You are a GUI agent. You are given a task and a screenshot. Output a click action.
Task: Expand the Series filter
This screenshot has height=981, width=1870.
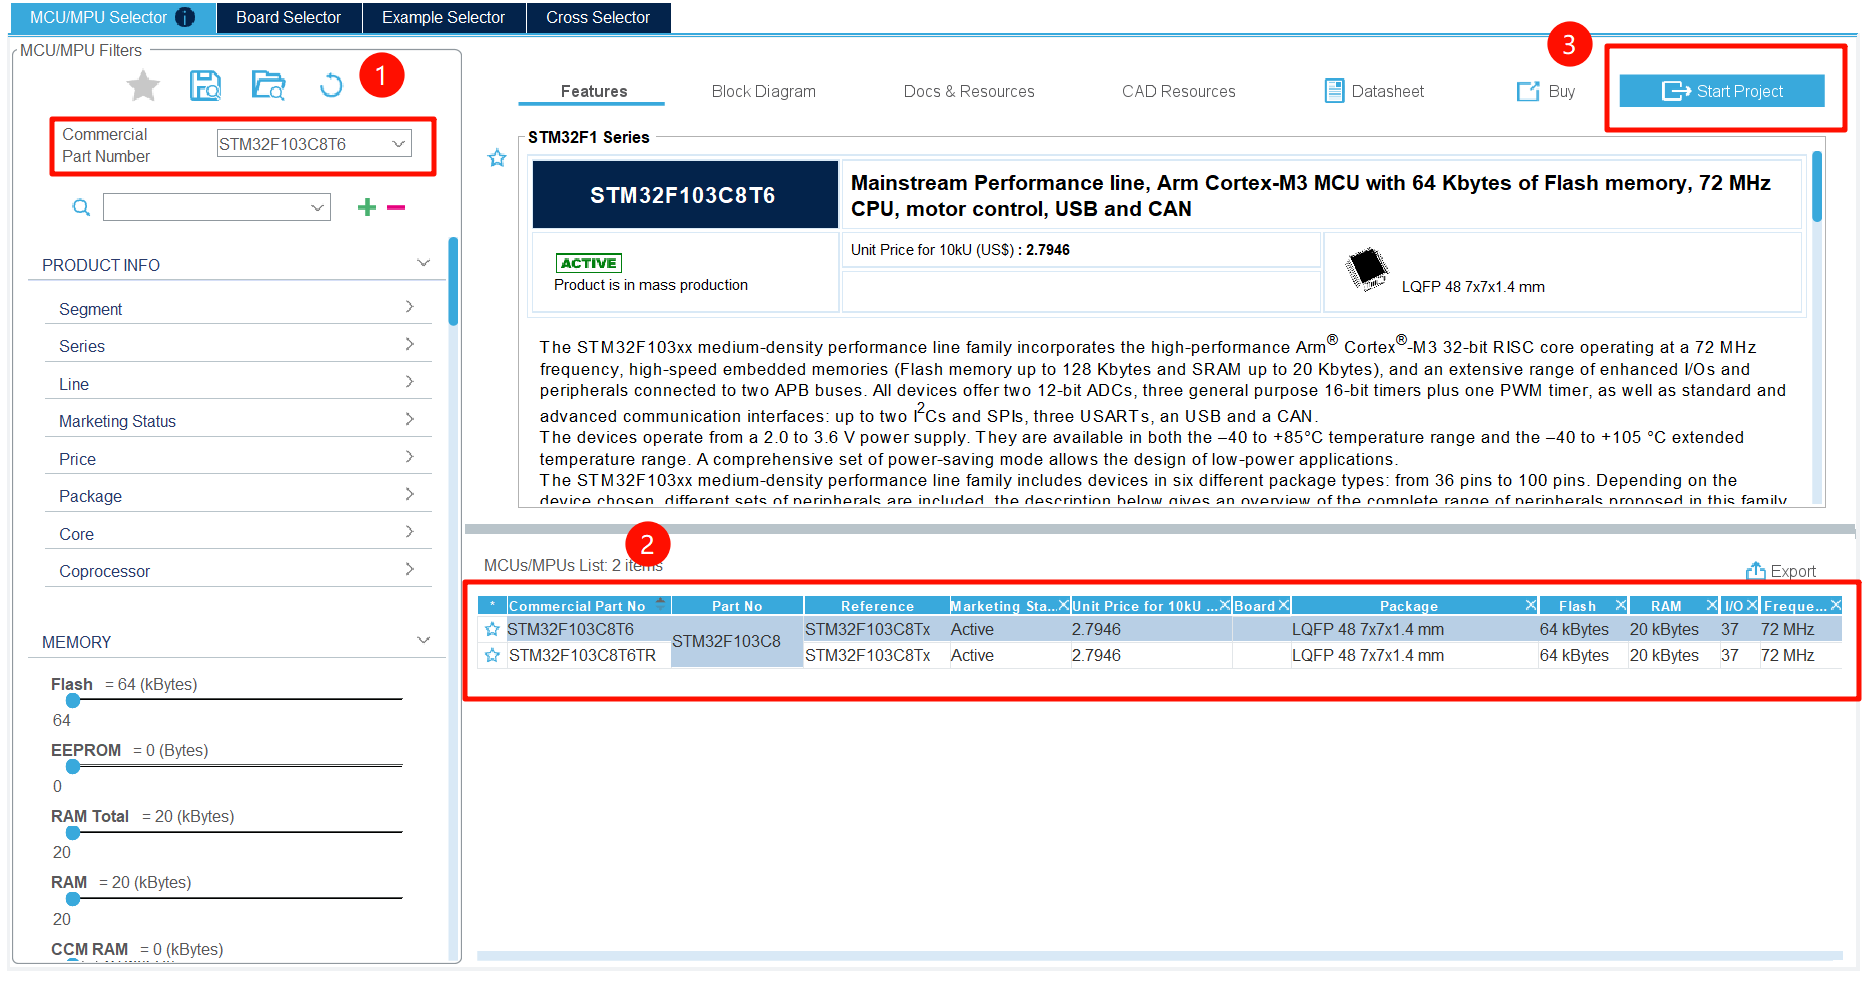pyautogui.click(x=409, y=344)
